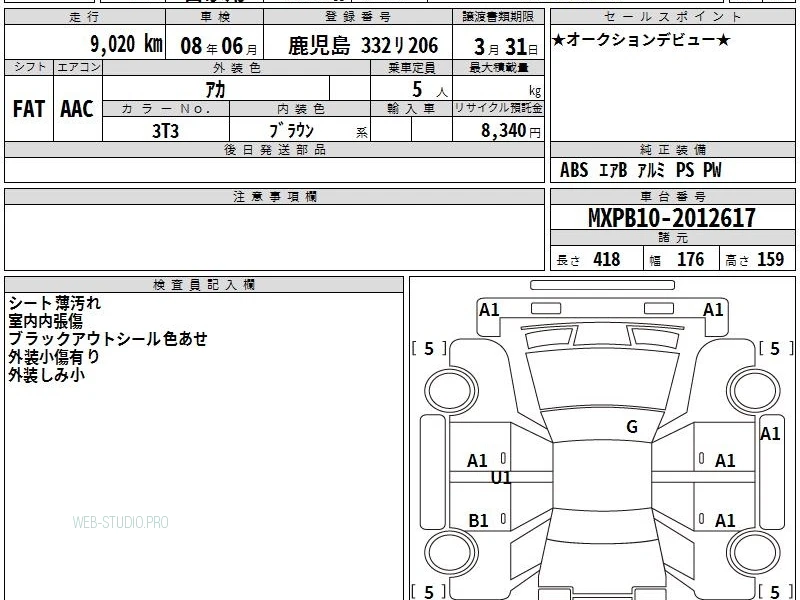Select inspector note 外装小傷有り
800x600 pixels.
point(54,357)
